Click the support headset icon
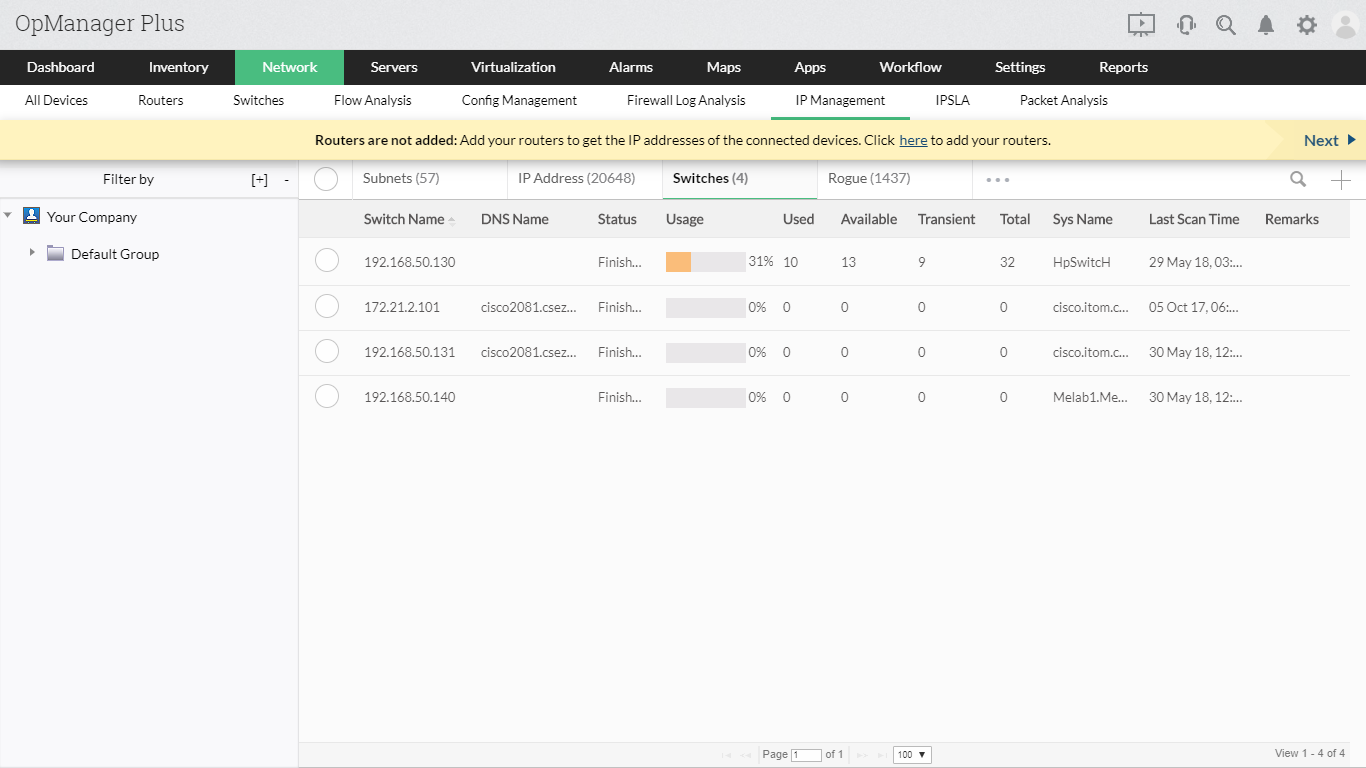The height and width of the screenshot is (768, 1366). (1186, 25)
